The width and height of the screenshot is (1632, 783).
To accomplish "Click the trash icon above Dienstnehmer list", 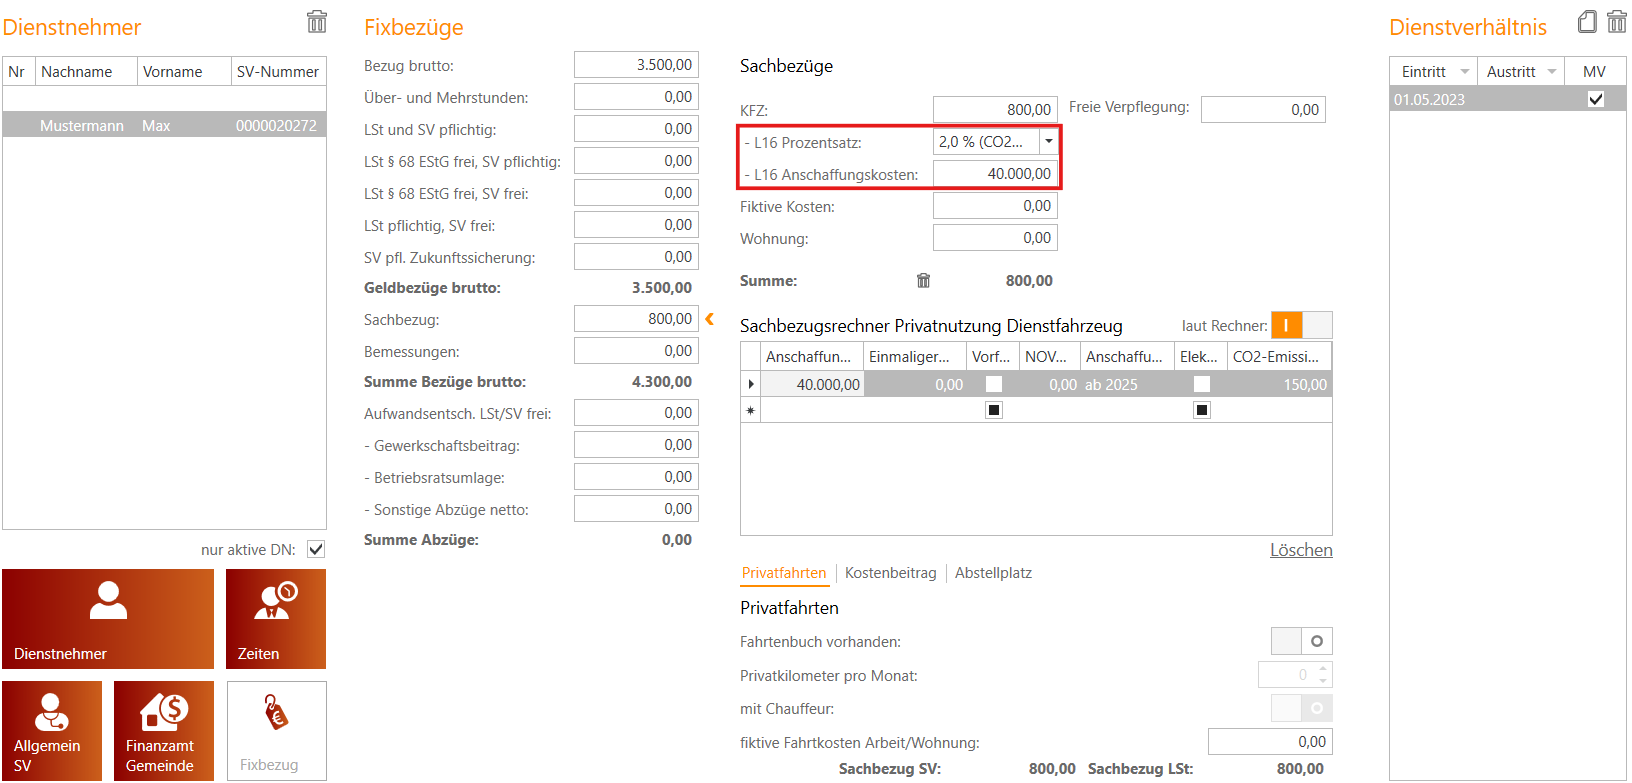I will pos(316,21).
